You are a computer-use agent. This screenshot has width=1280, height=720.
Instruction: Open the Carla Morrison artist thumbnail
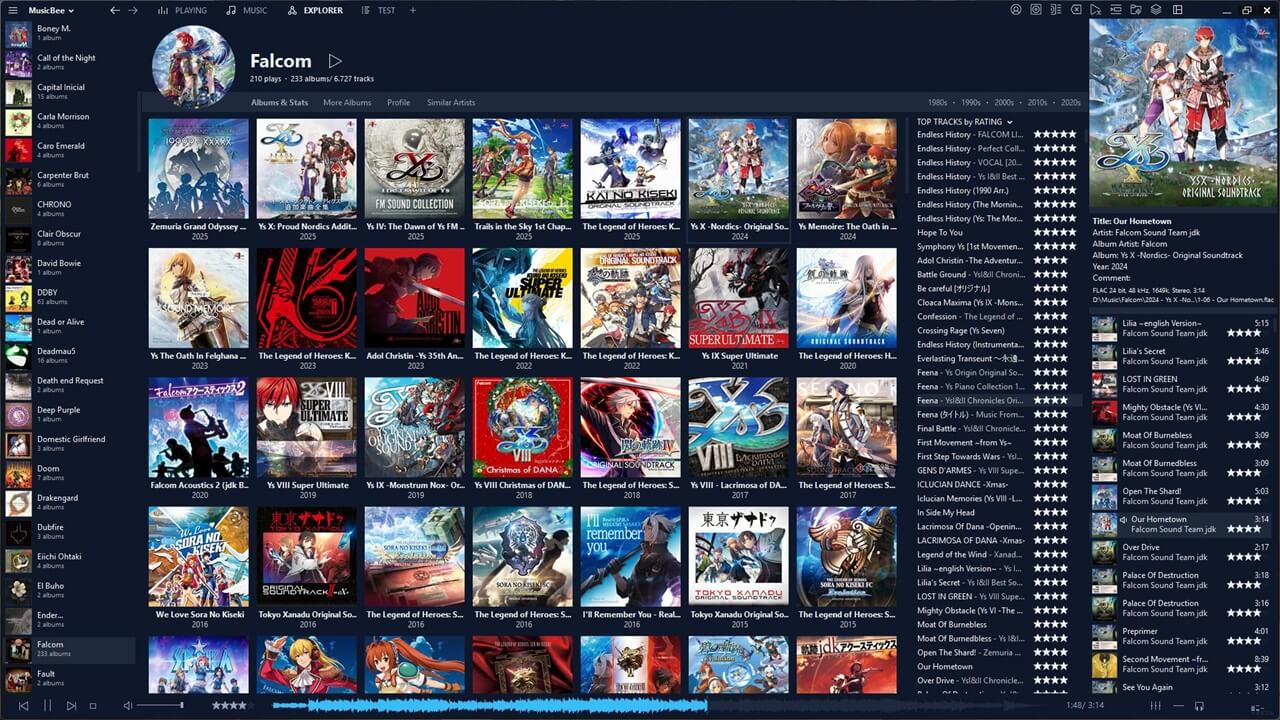pyautogui.click(x=18, y=122)
